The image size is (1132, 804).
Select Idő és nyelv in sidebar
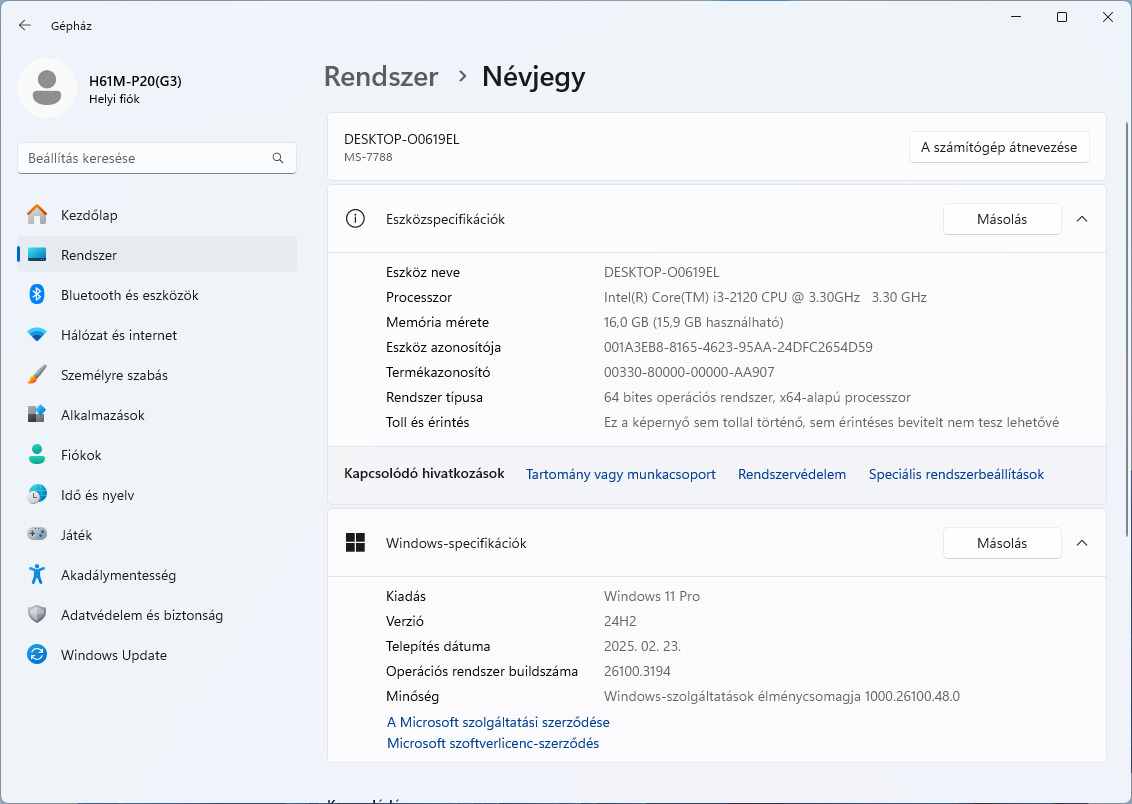click(x=97, y=495)
